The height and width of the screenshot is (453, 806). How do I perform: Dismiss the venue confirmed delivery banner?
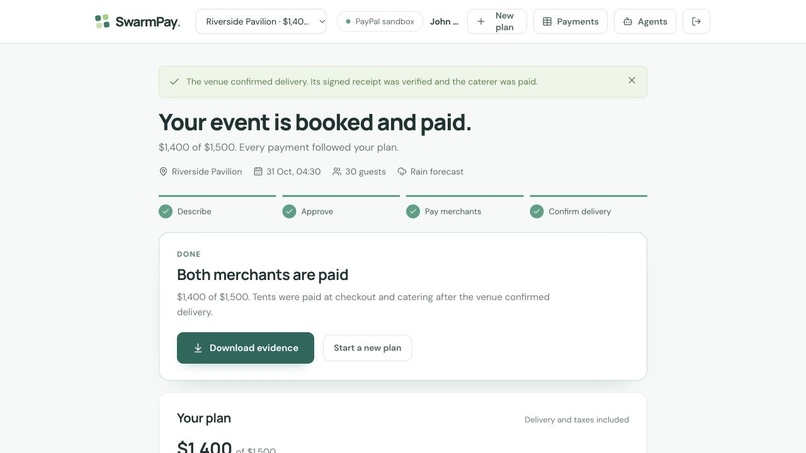tap(632, 80)
